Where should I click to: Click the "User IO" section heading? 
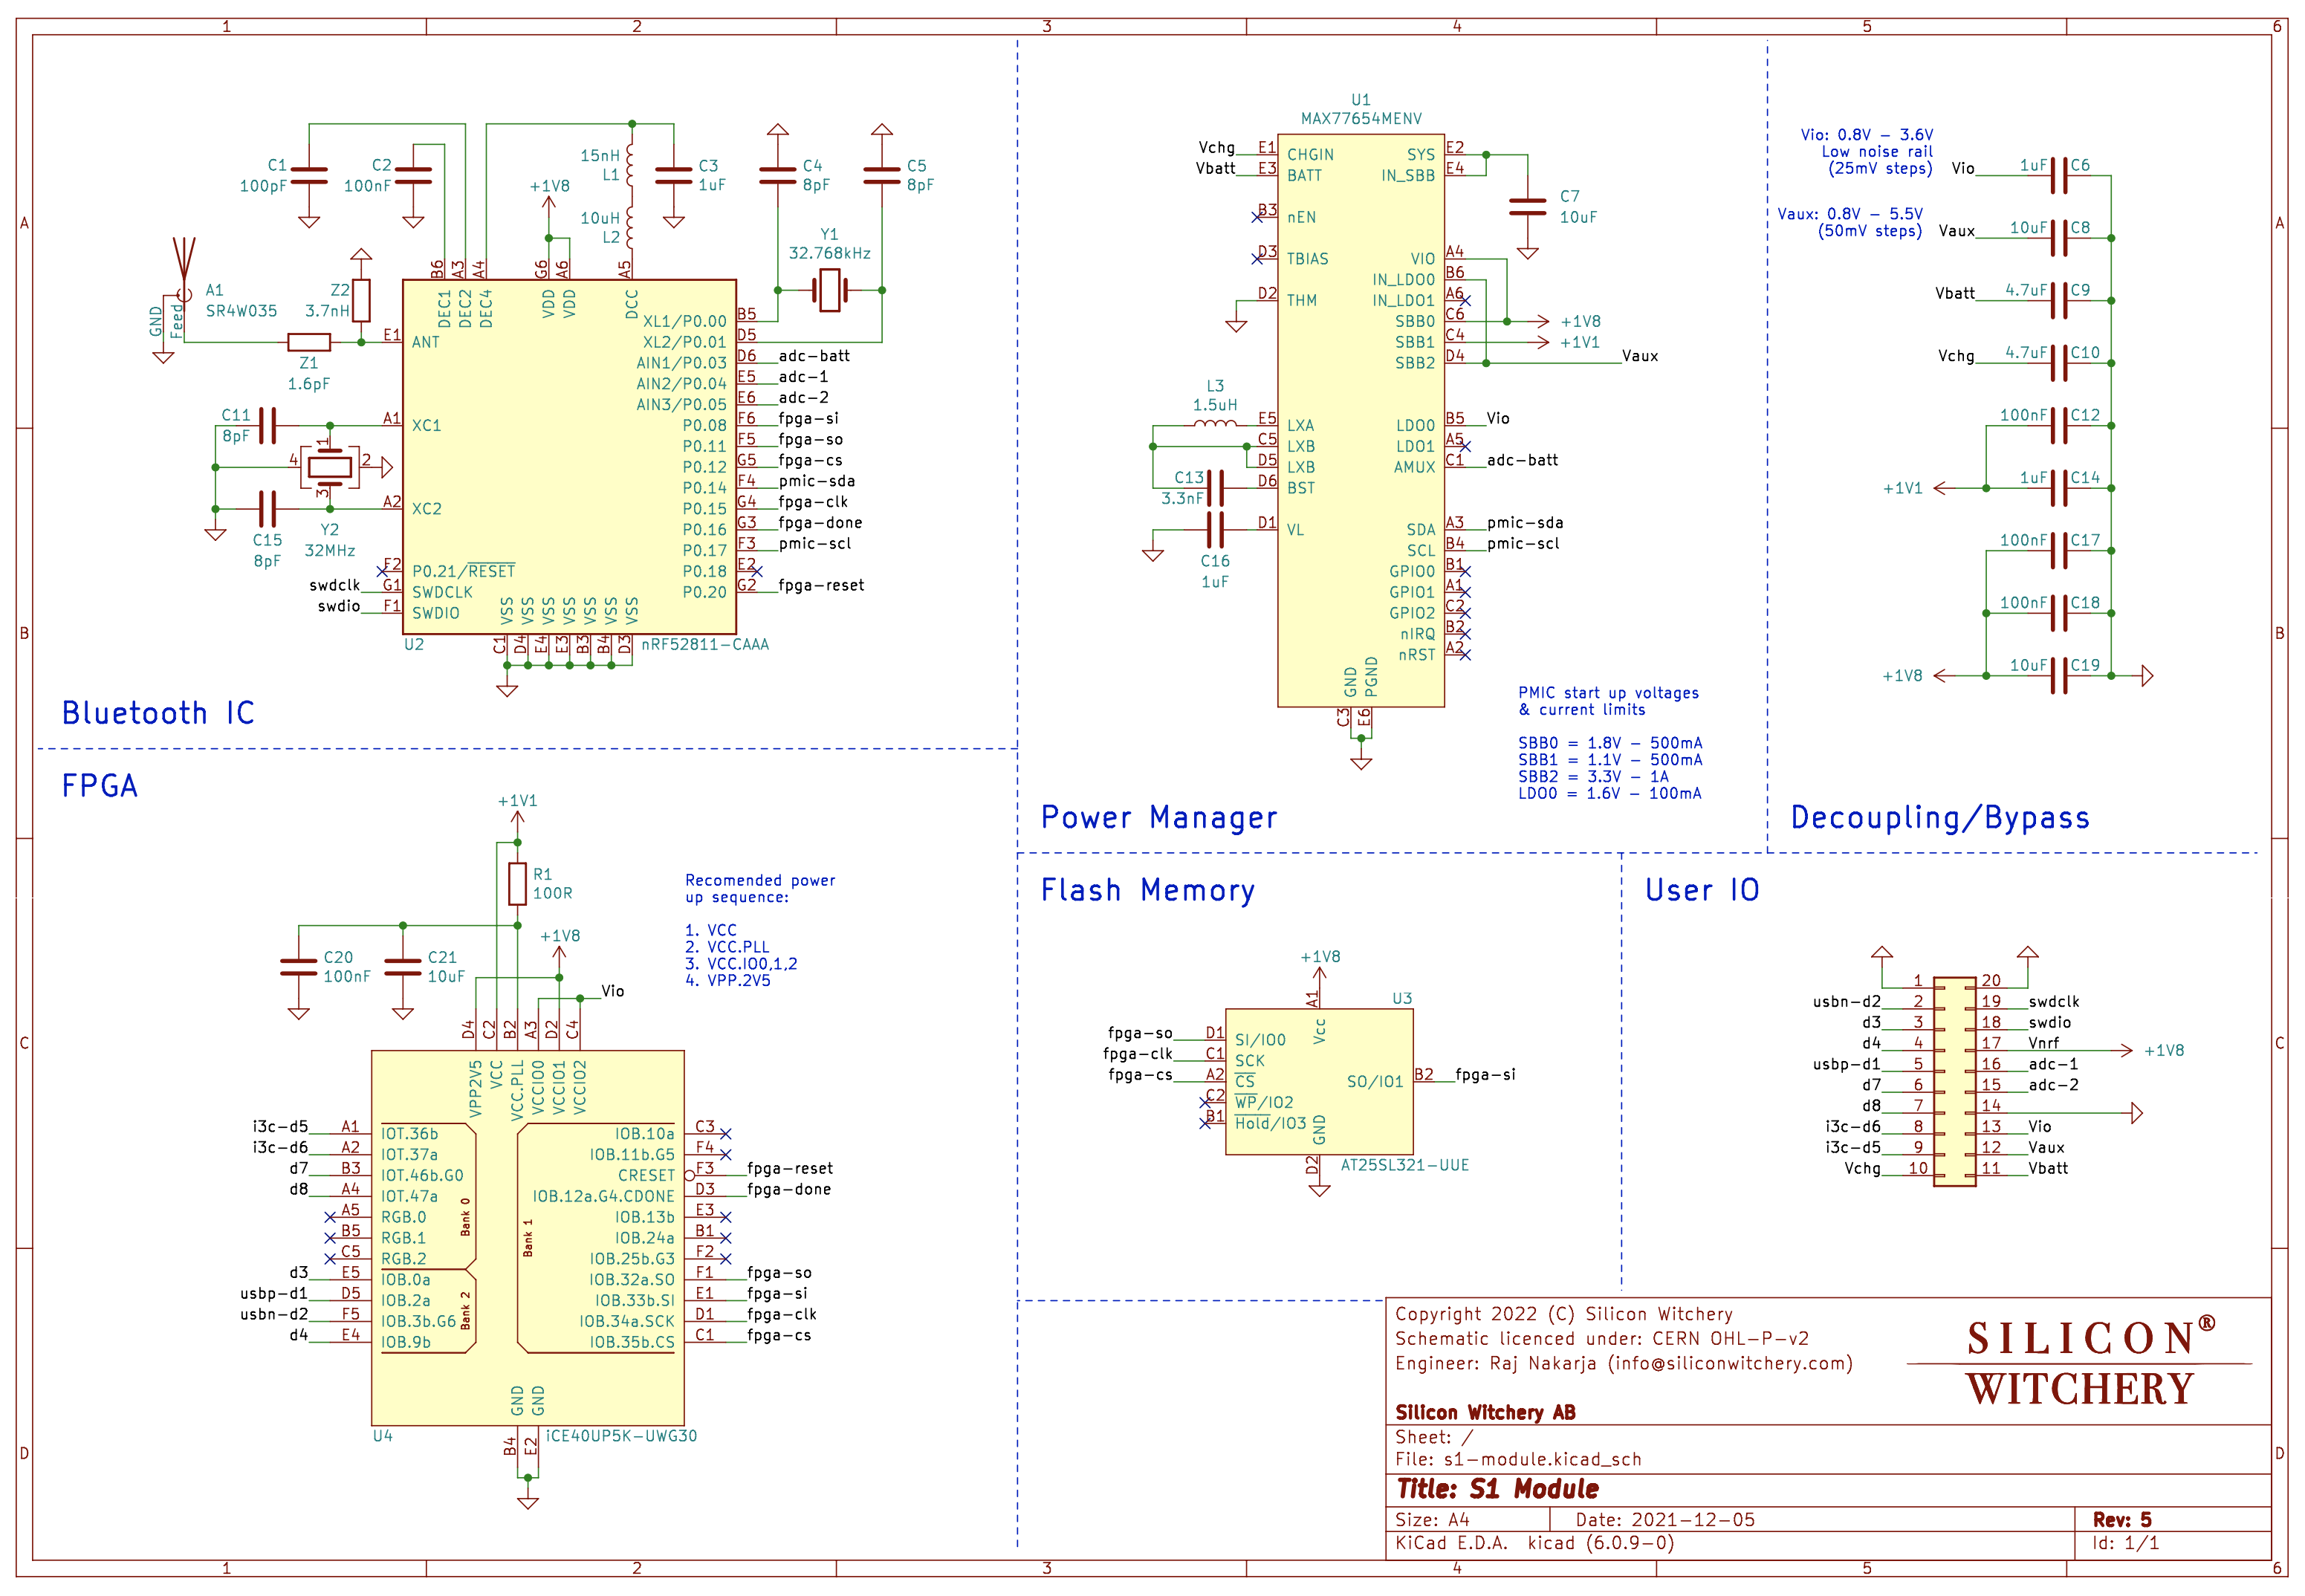[x=1702, y=890]
